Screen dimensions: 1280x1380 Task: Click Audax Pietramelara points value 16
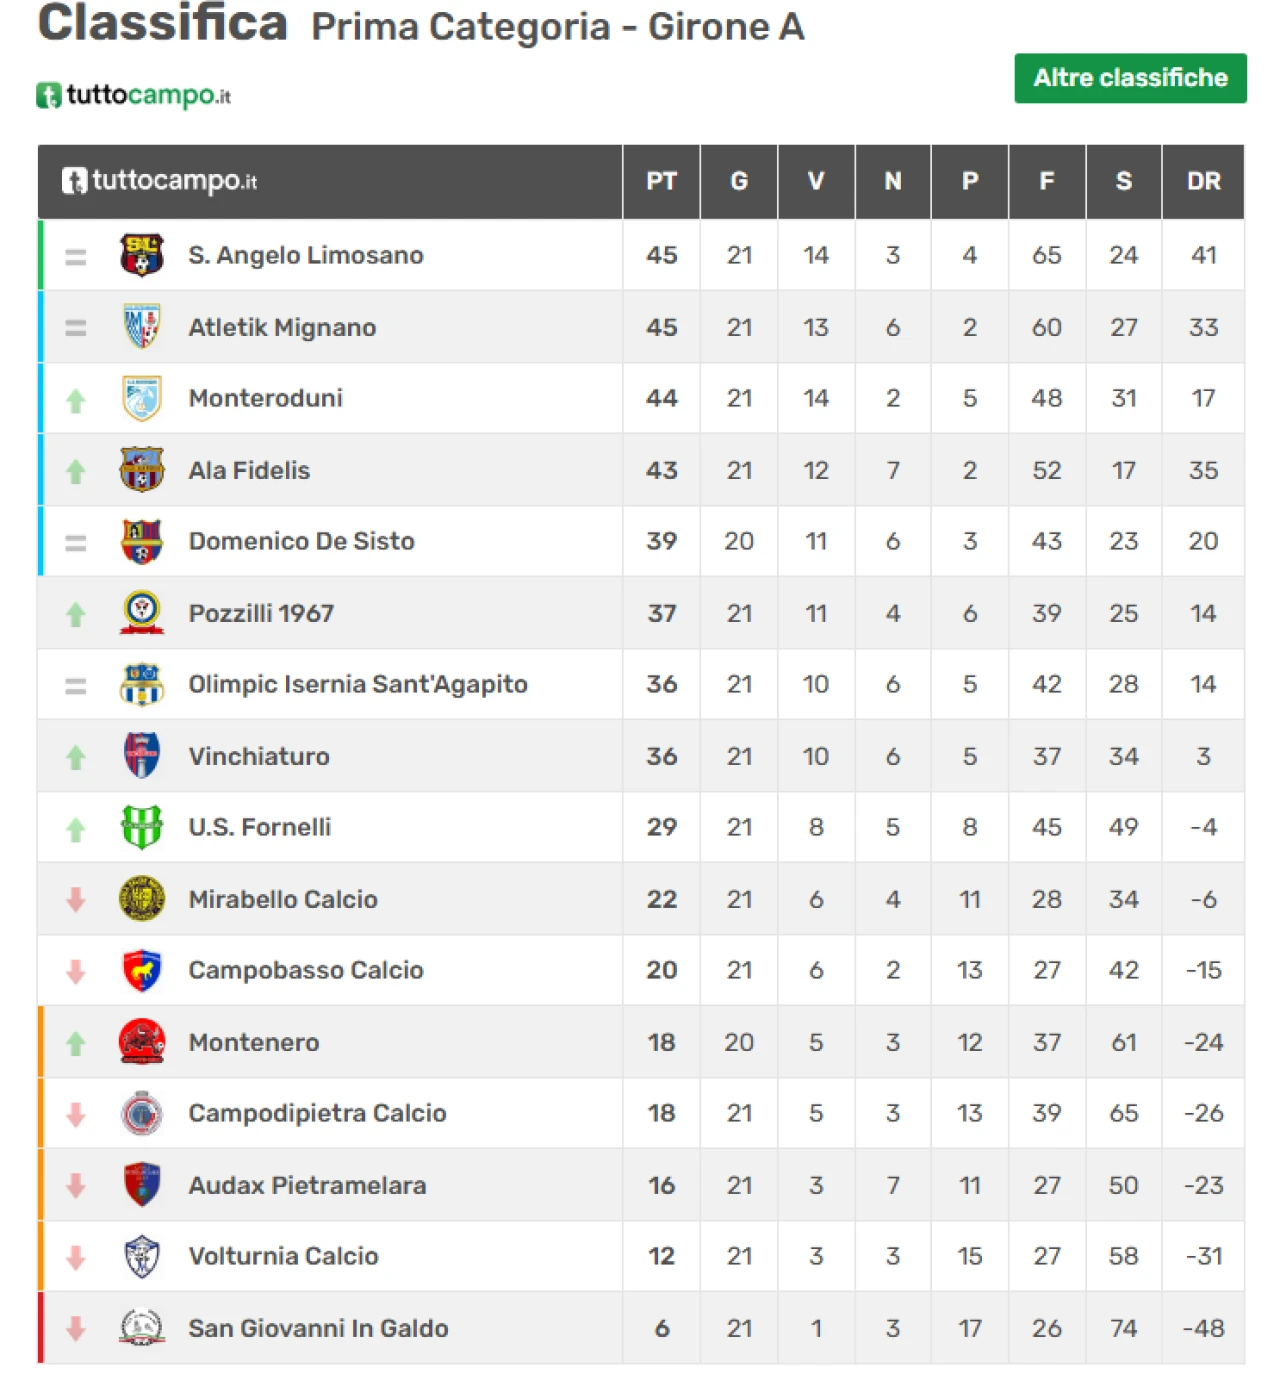[x=661, y=1185]
